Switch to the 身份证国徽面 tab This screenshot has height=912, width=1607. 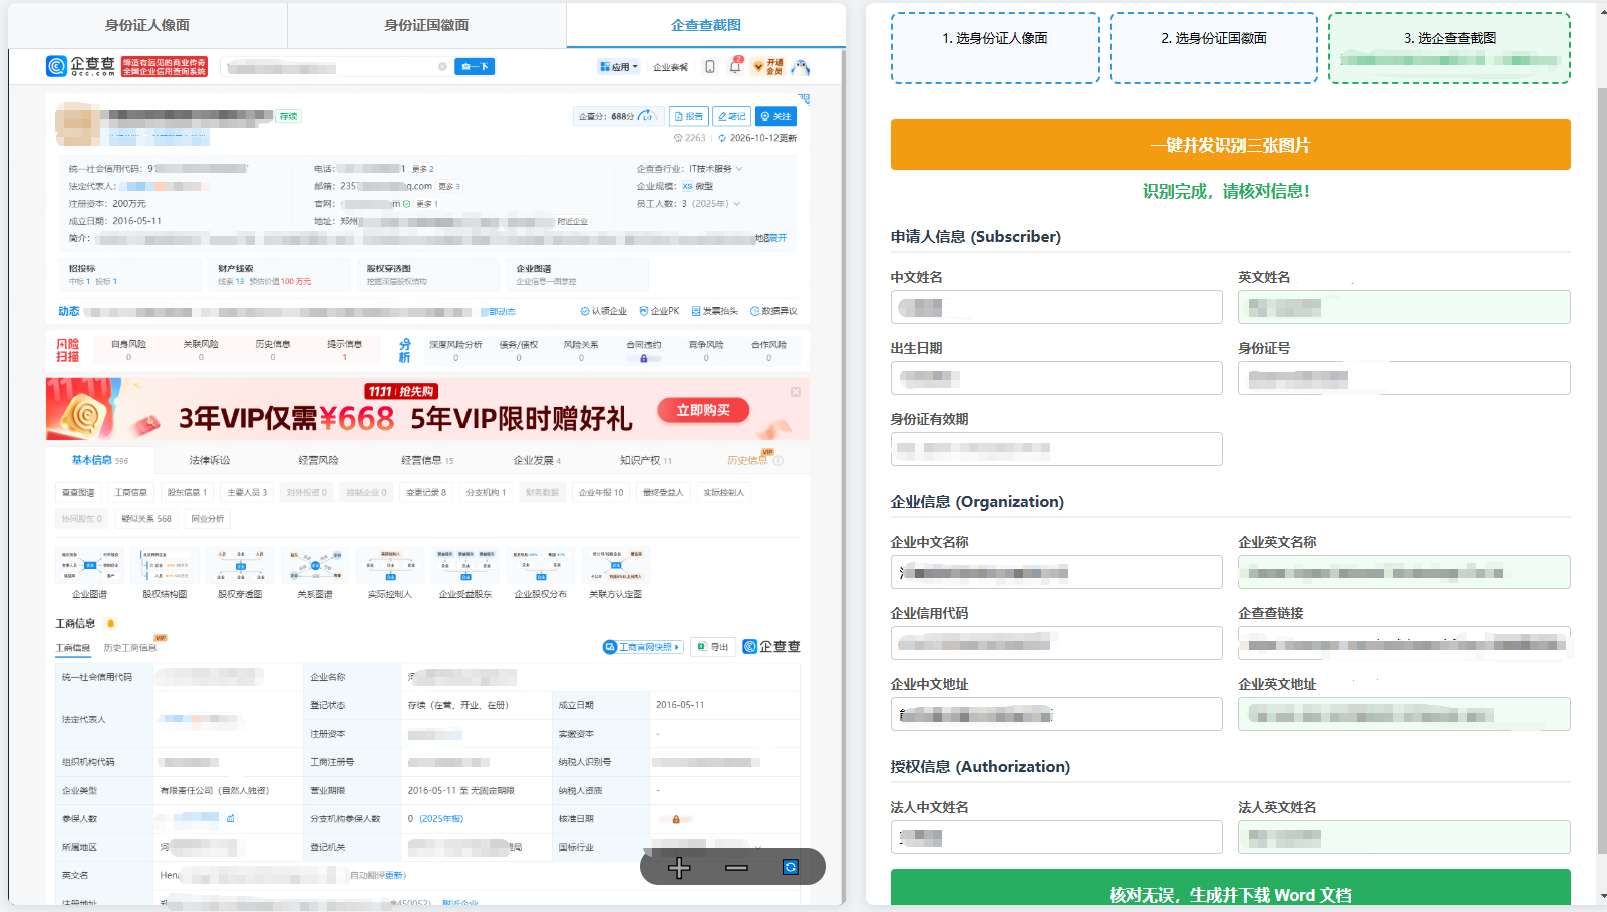click(427, 25)
